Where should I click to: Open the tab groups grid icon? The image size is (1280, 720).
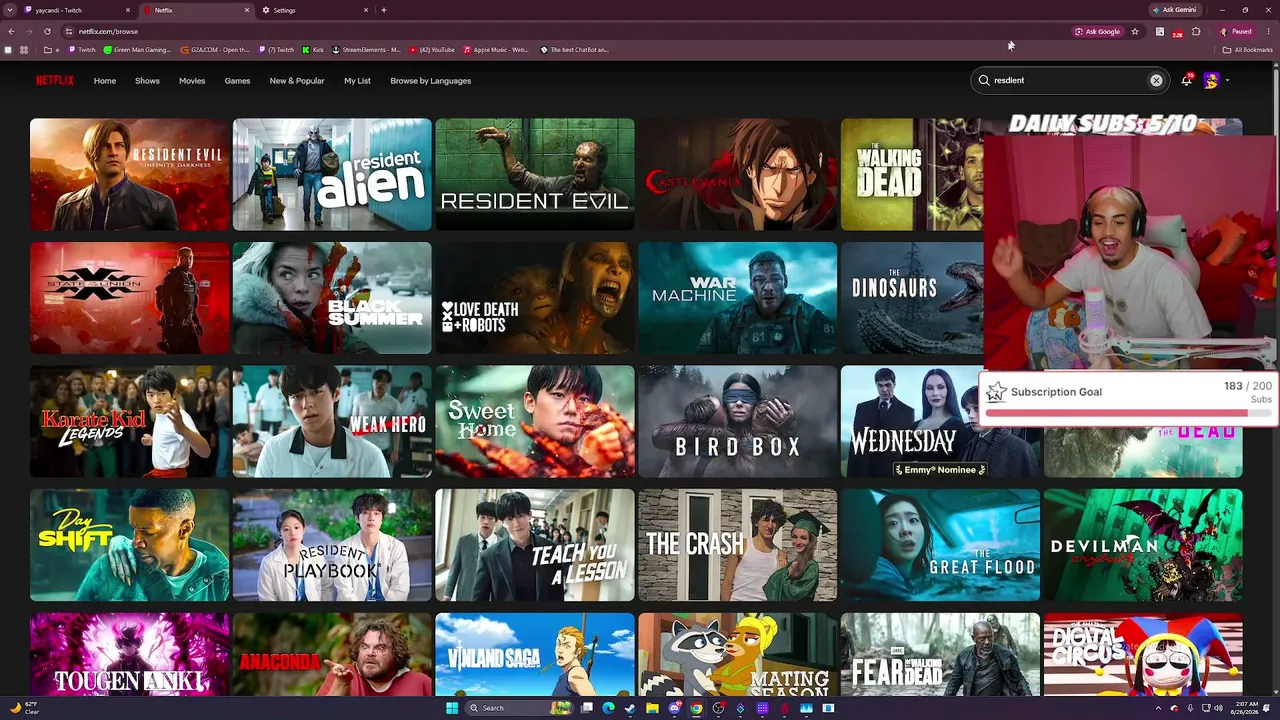click(x=24, y=50)
